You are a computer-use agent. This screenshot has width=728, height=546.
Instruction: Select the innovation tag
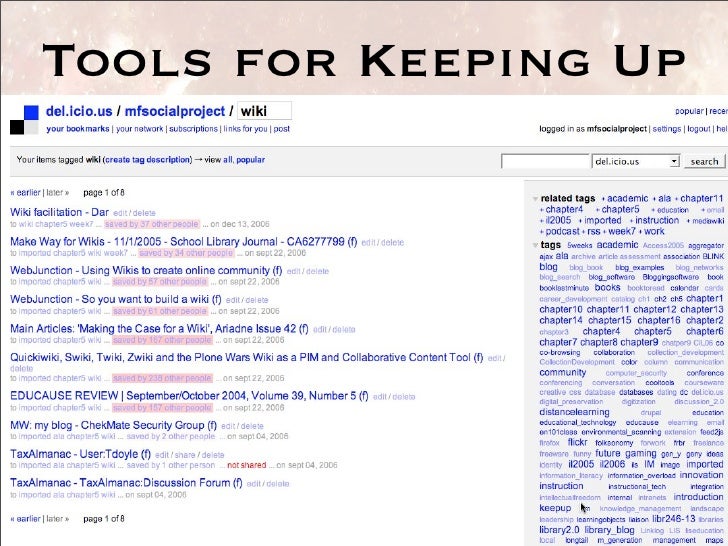[x=701, y=475]
